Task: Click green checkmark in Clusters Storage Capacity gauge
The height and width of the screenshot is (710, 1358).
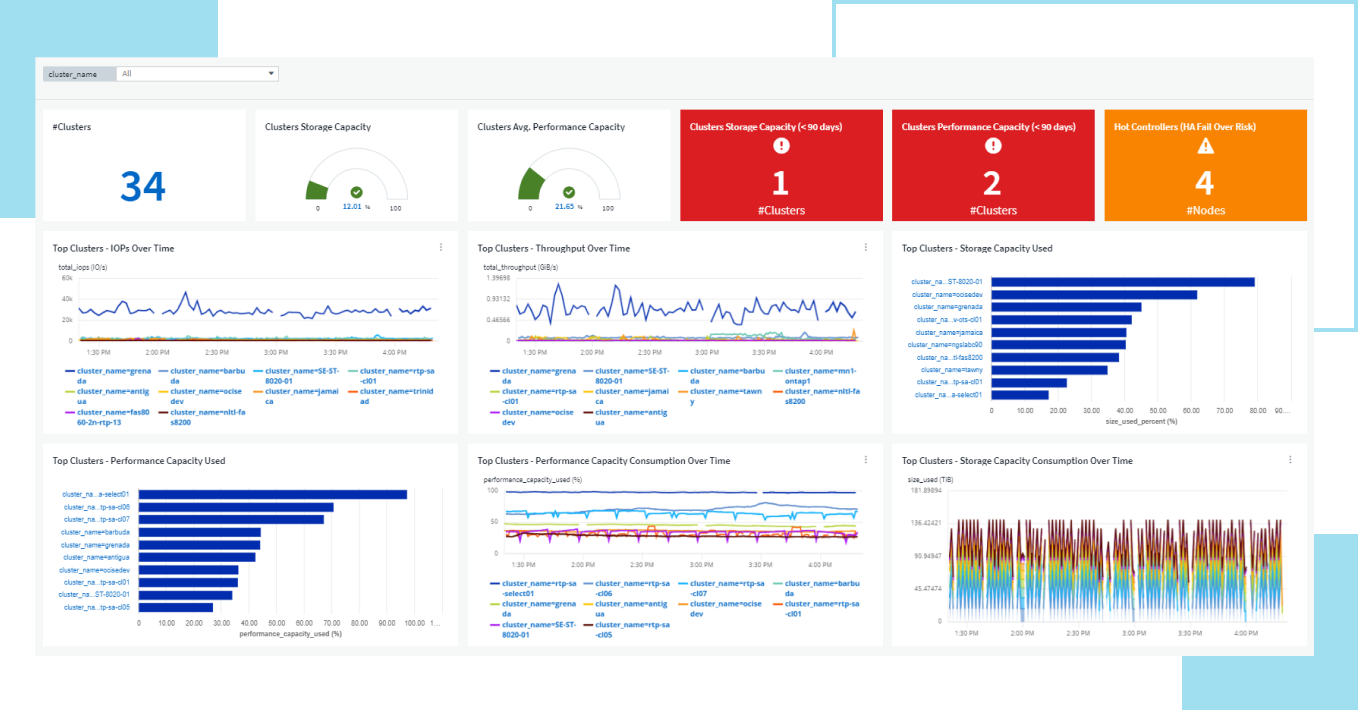Action: pyautogui.click(x=356, y=192)
